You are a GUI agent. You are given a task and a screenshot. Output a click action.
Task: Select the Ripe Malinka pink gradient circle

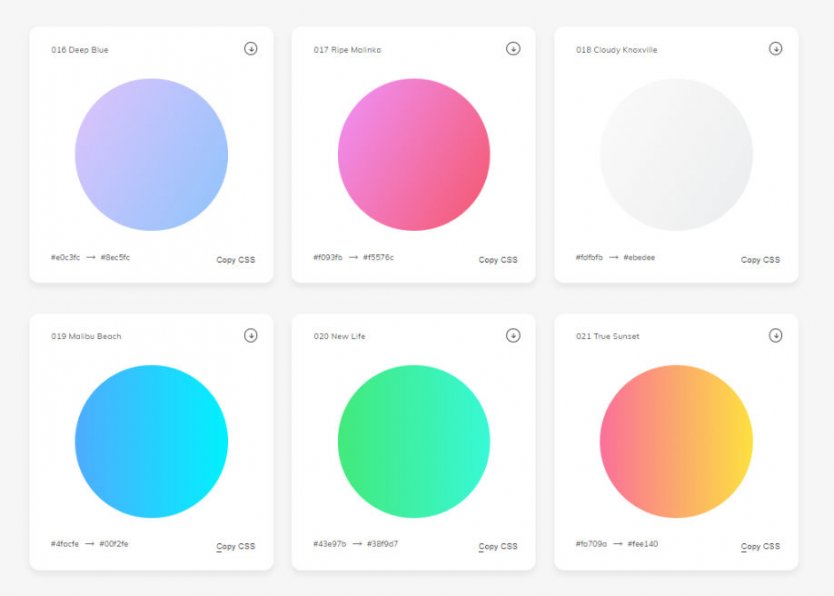click(415, 155)
